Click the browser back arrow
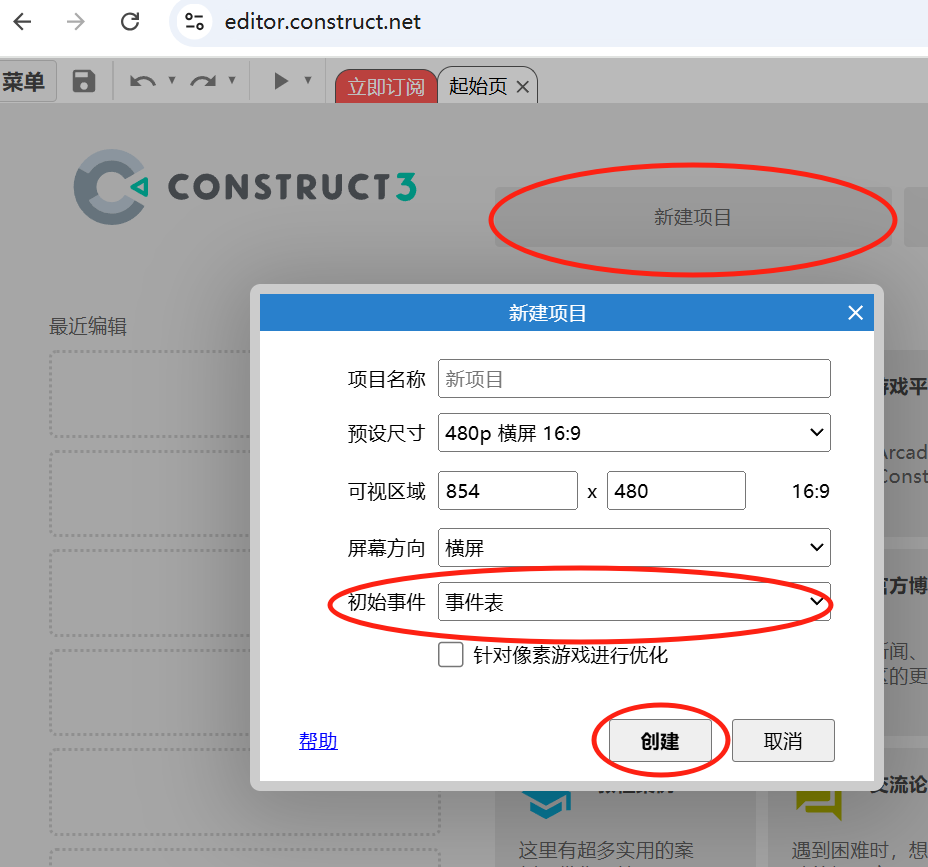The width and height of the screenshot is (928, 867). point(22,20)
